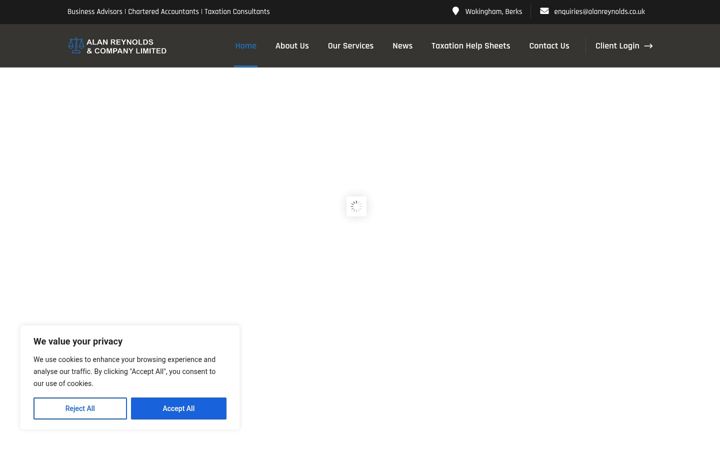Click the Client Login link
The image size is (720, 450).
tap(617, 46)
